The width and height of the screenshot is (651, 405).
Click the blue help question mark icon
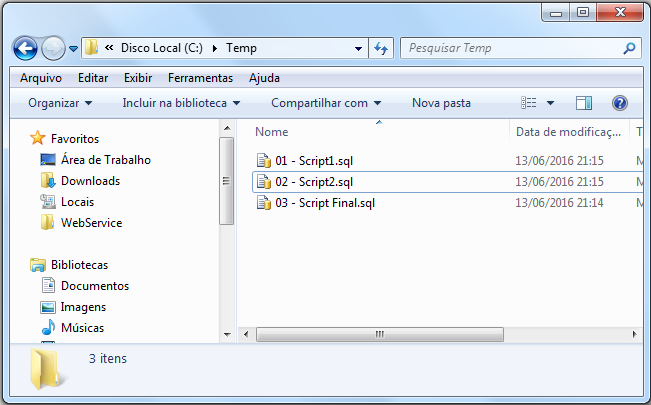619,103
